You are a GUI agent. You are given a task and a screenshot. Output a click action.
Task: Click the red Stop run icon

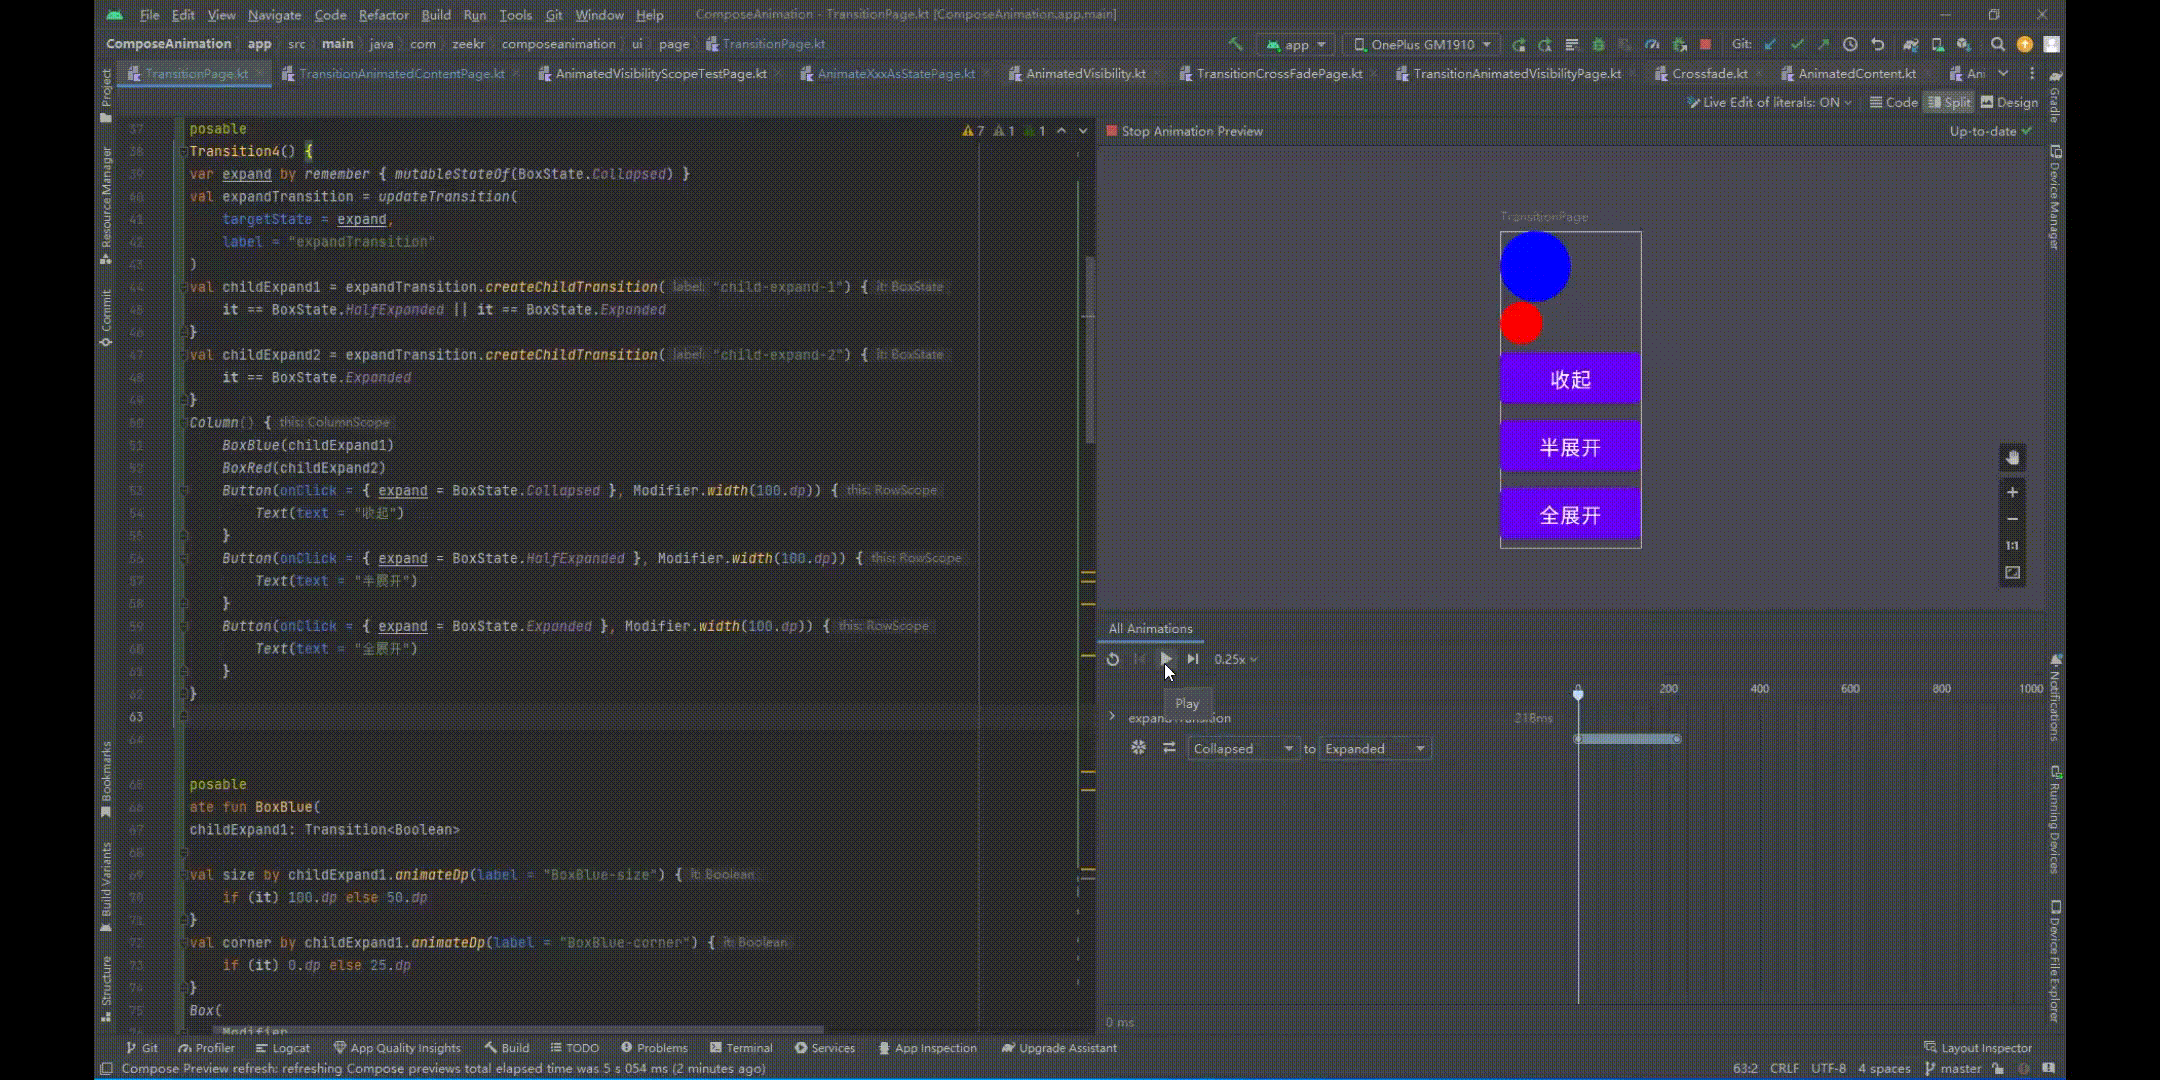pos(1706,44)
